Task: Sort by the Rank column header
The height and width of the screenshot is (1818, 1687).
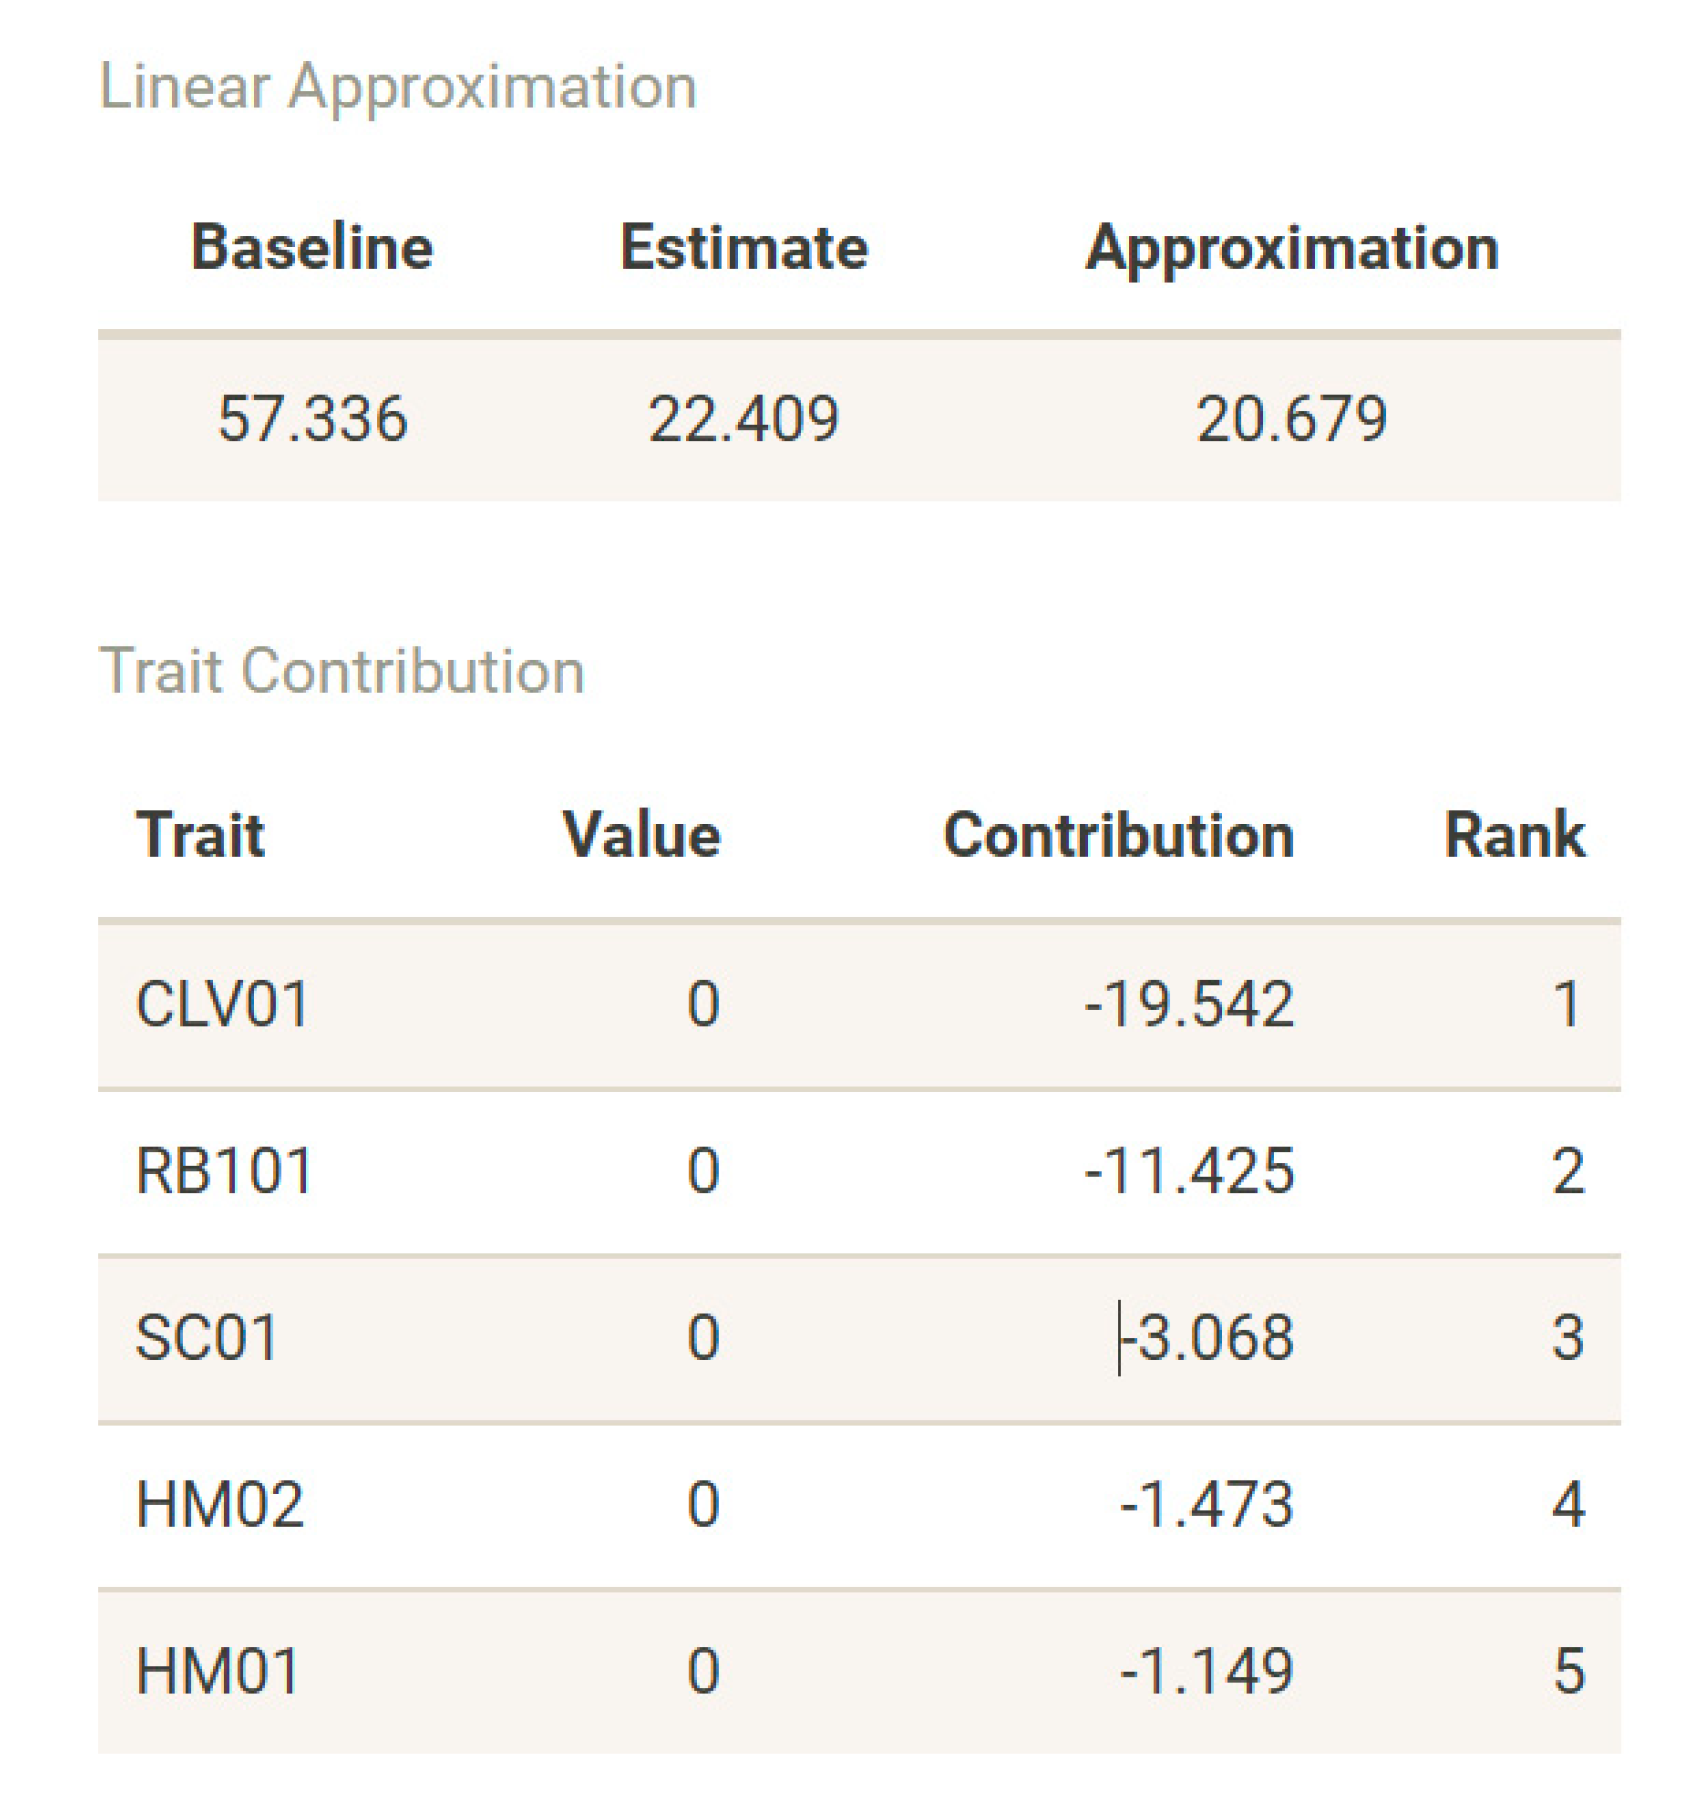Action: [1514, 834]
